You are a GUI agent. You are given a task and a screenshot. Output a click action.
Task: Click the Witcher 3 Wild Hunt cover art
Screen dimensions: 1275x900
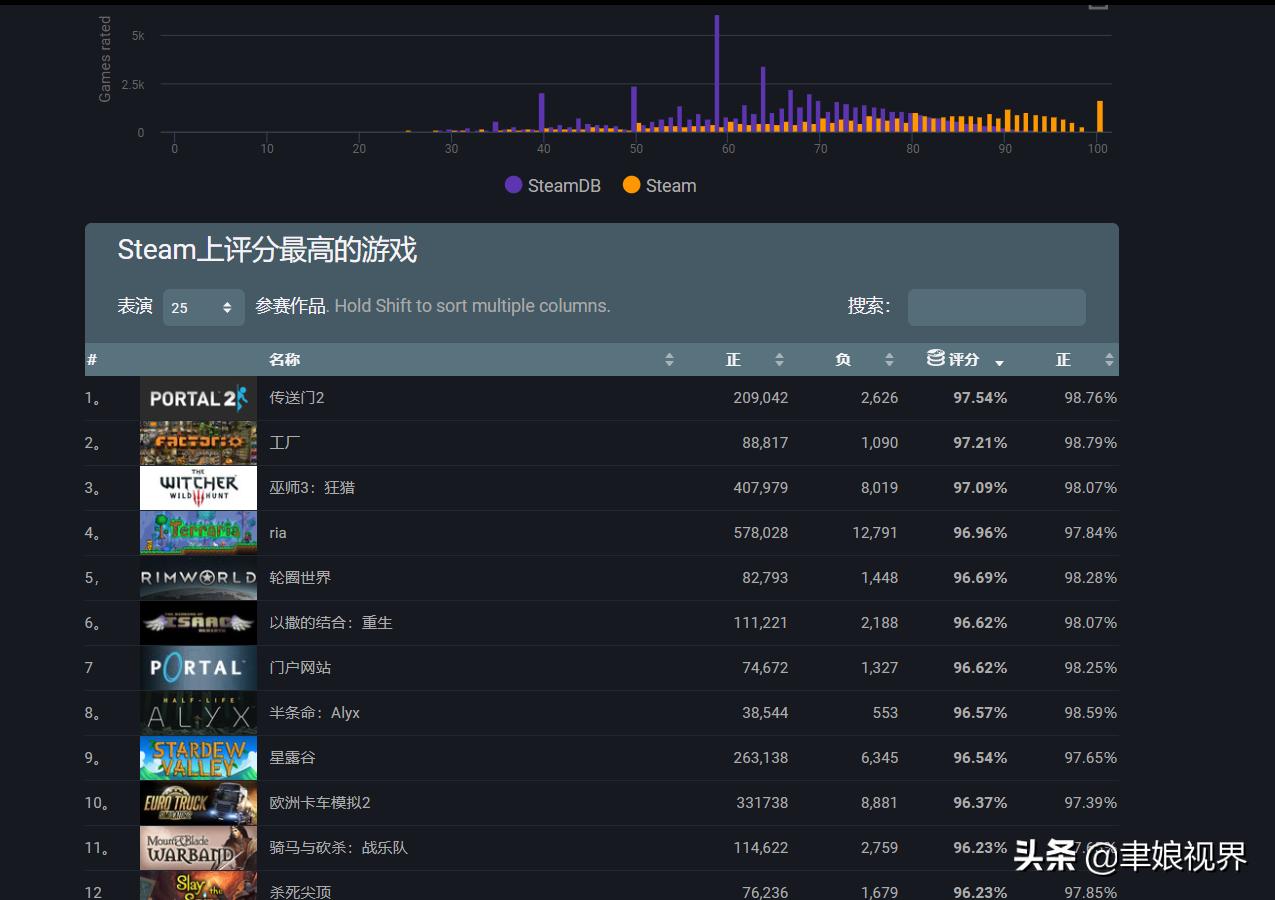coord(197,487)
